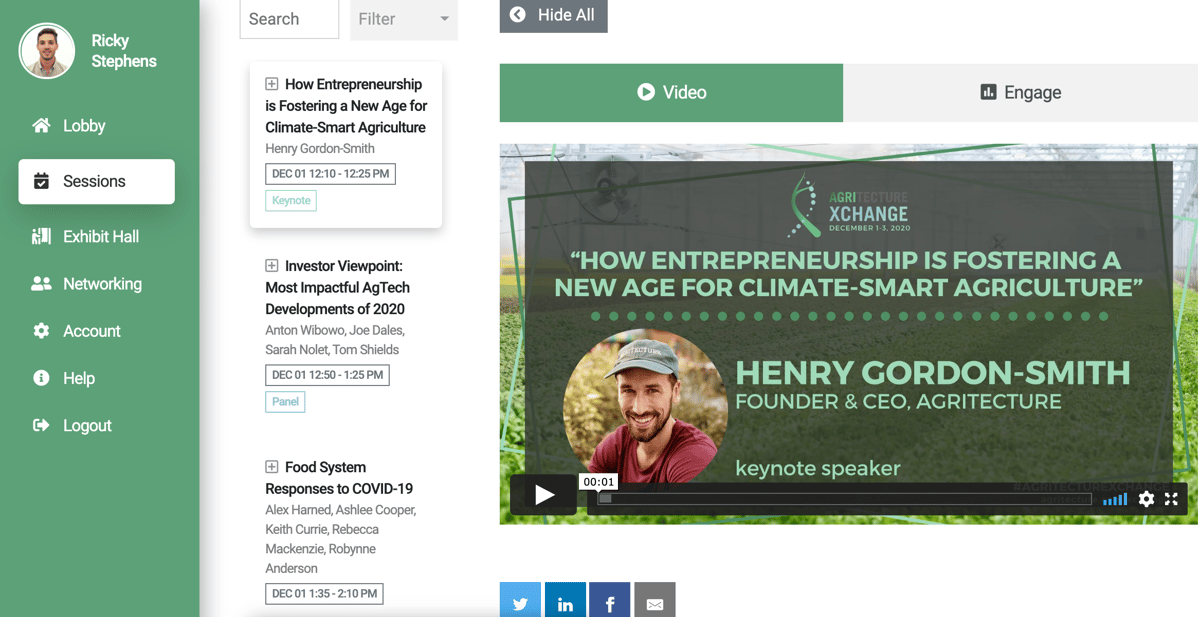Expand the Food System Responses session
1200x617 pixels.
(x=271, y=467)
